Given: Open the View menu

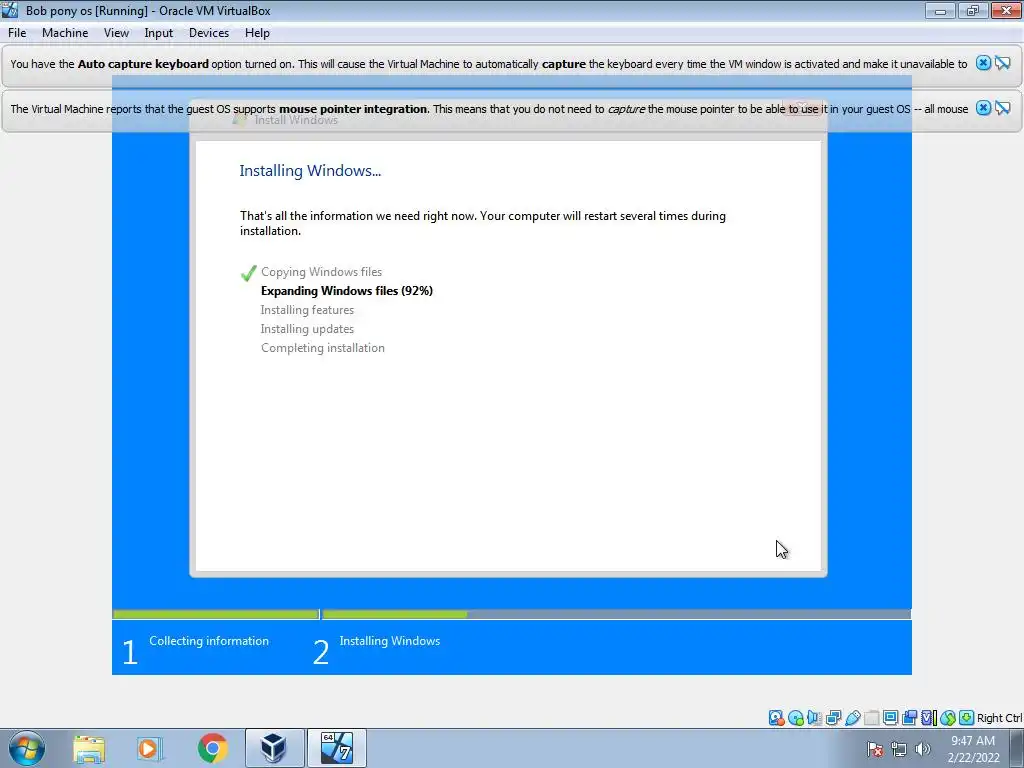Looking at the screenshot, I should (x=116, y=33).
